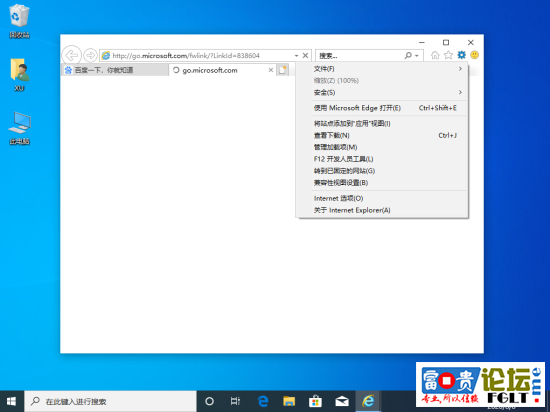550x412 pixels.
Task: Open 管理加载项(M) menu entry
Action: click(x=382, y=147)
